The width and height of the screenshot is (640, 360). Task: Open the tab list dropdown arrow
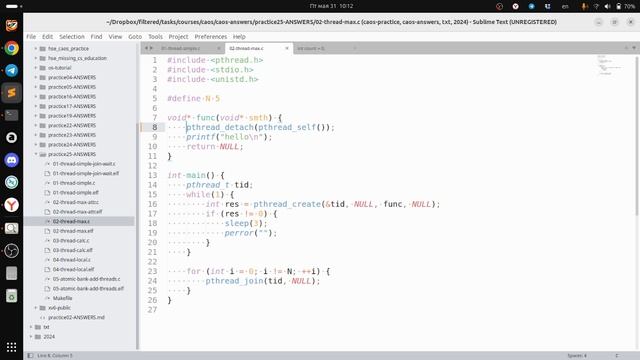pos(634,48)
